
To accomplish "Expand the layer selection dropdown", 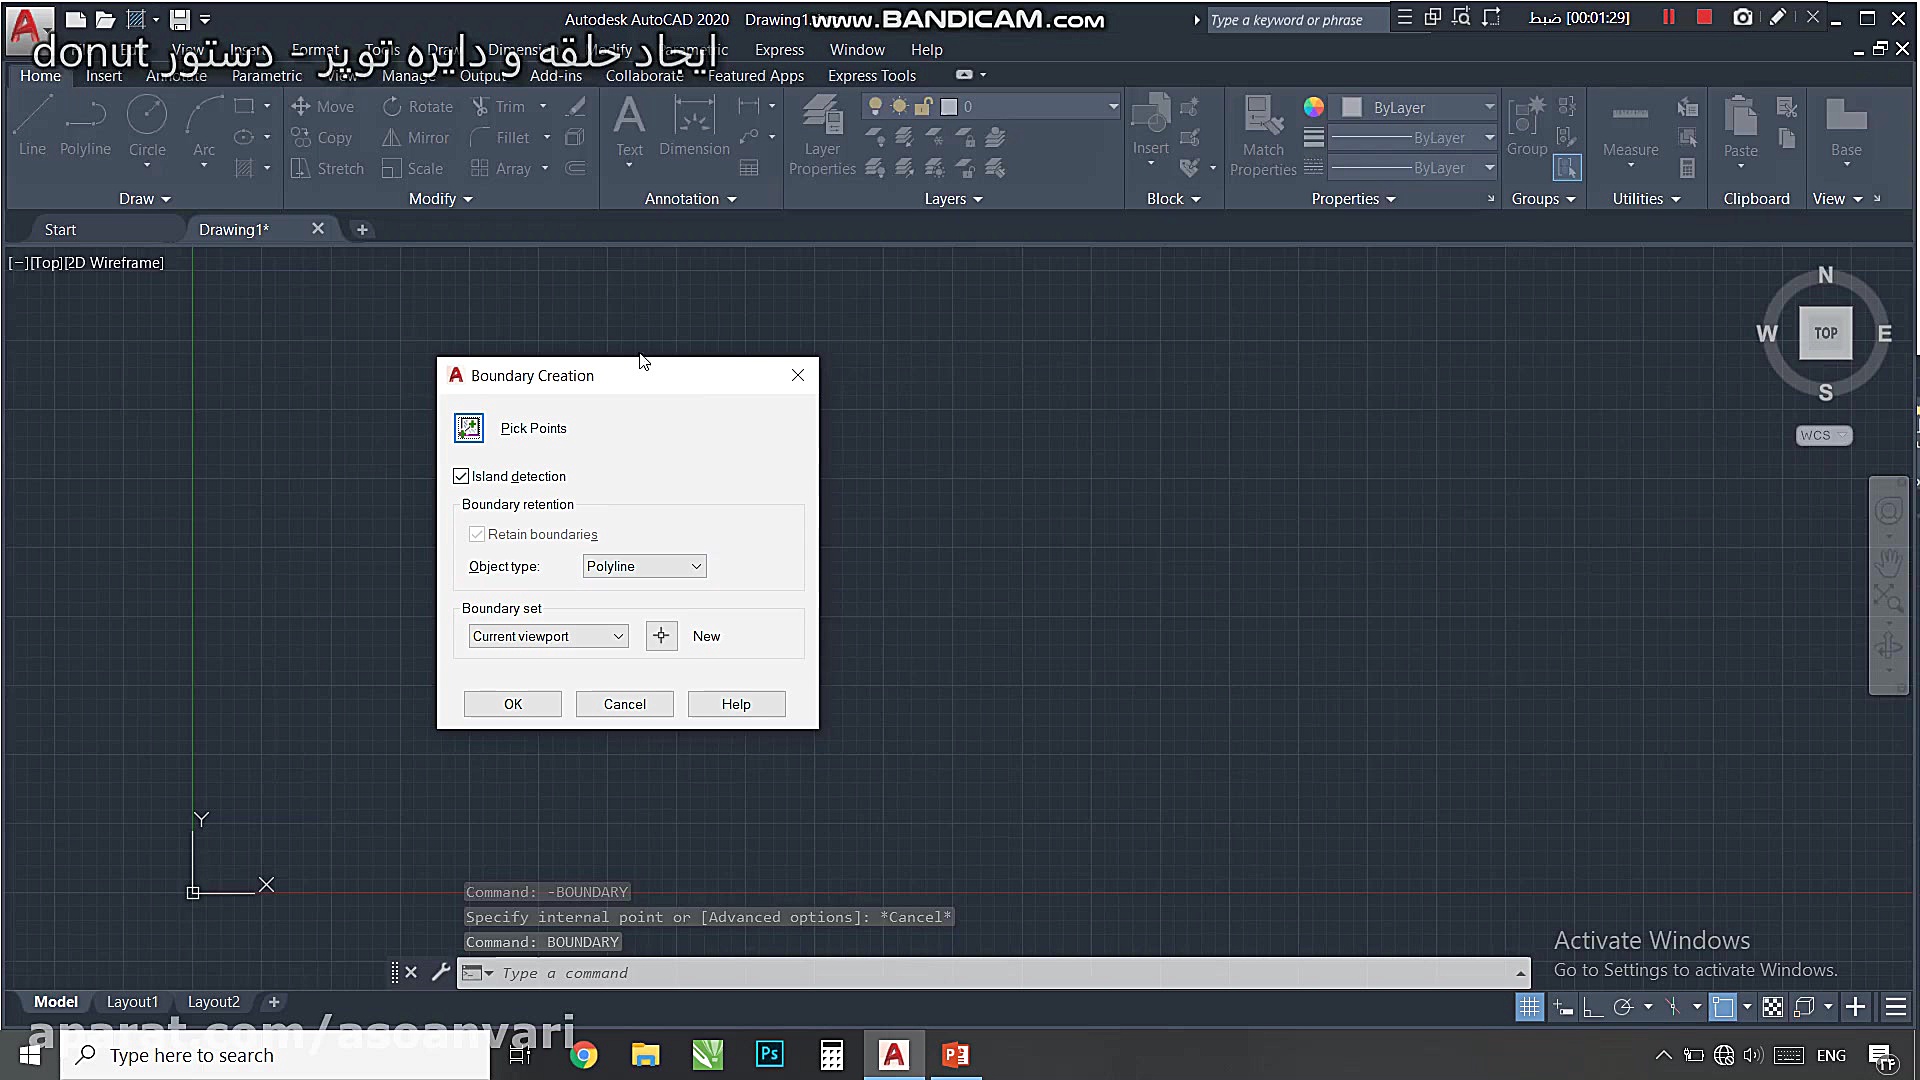I will pos(1112,107).
